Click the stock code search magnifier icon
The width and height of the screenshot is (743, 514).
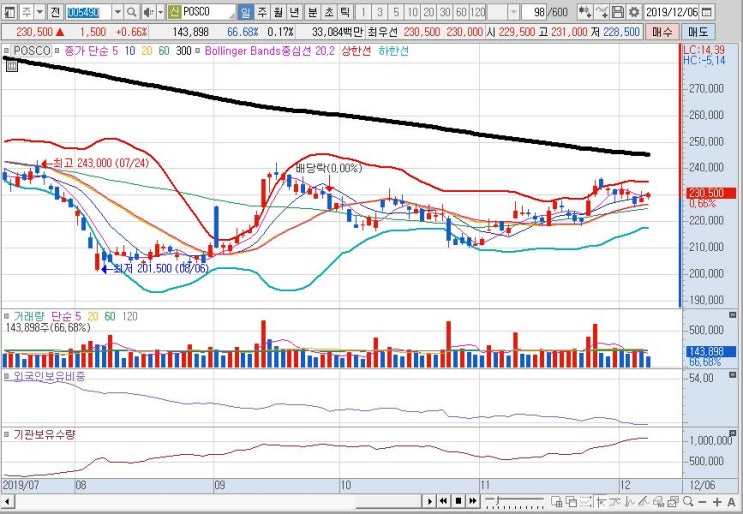click(132, 11)
